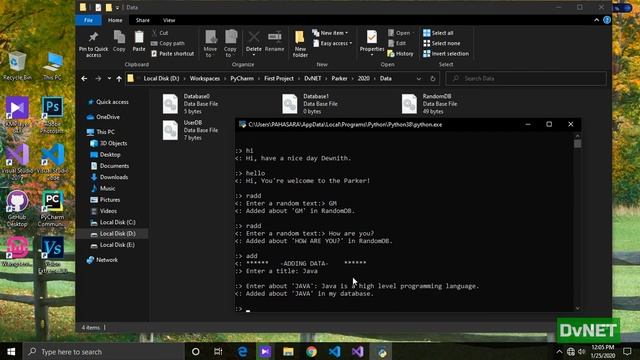Click Select all in ribbon
The image size is (640, 360).
438,33
